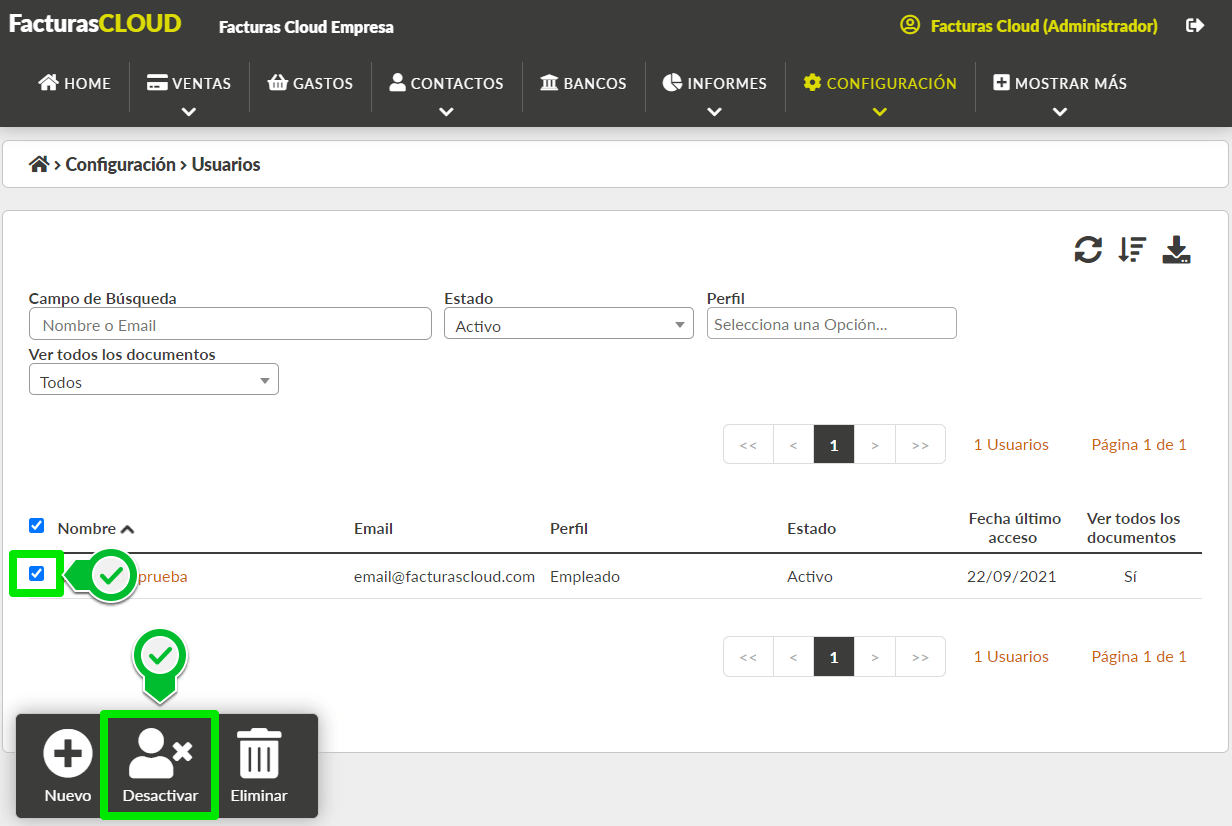
Task: Click the download/export icon
Action: pyautogui.click(x=1176, y=250)
